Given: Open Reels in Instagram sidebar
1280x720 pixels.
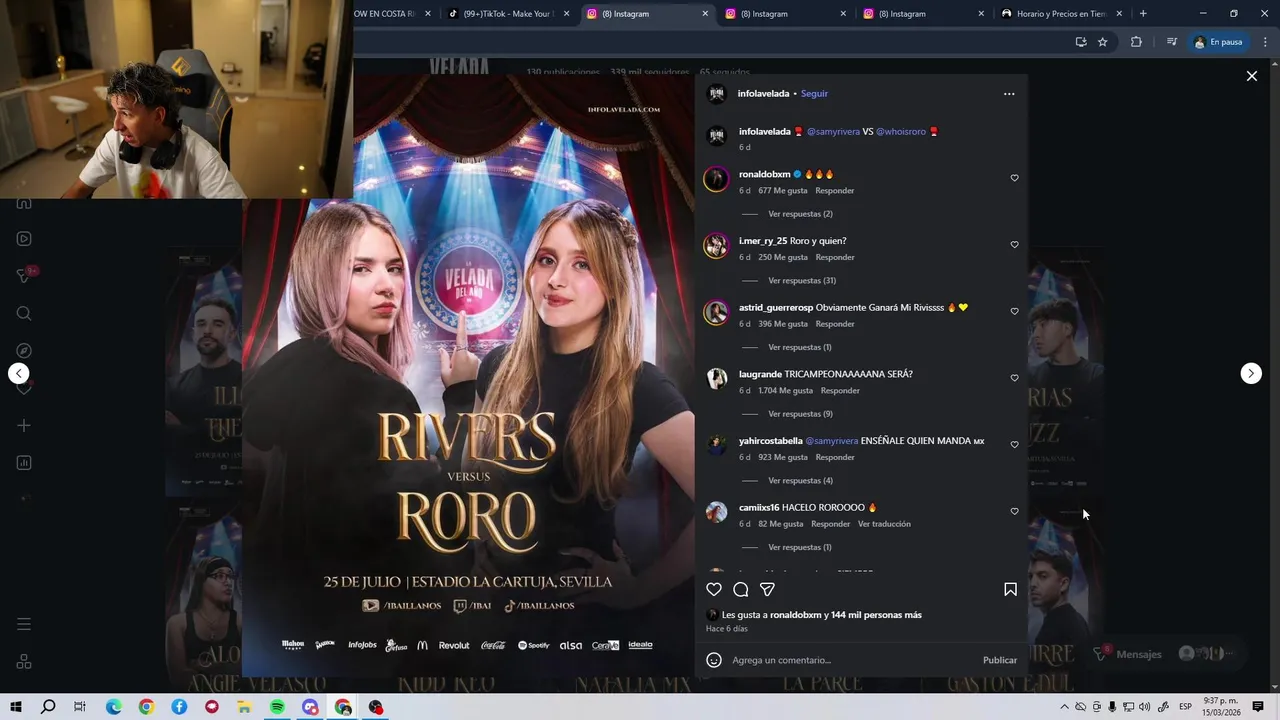Looking at the screenshot, I should (24, 239).
